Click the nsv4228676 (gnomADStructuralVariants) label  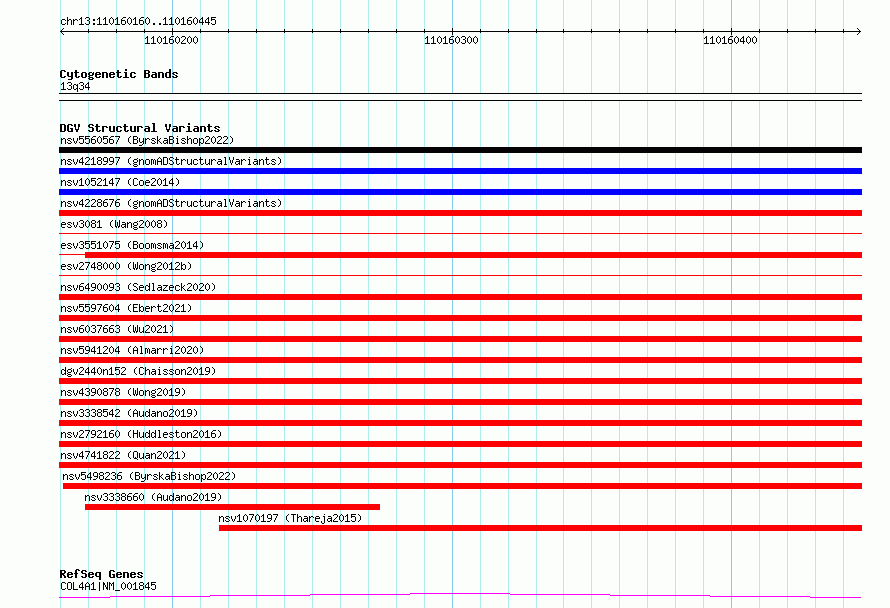pos(171,203)
